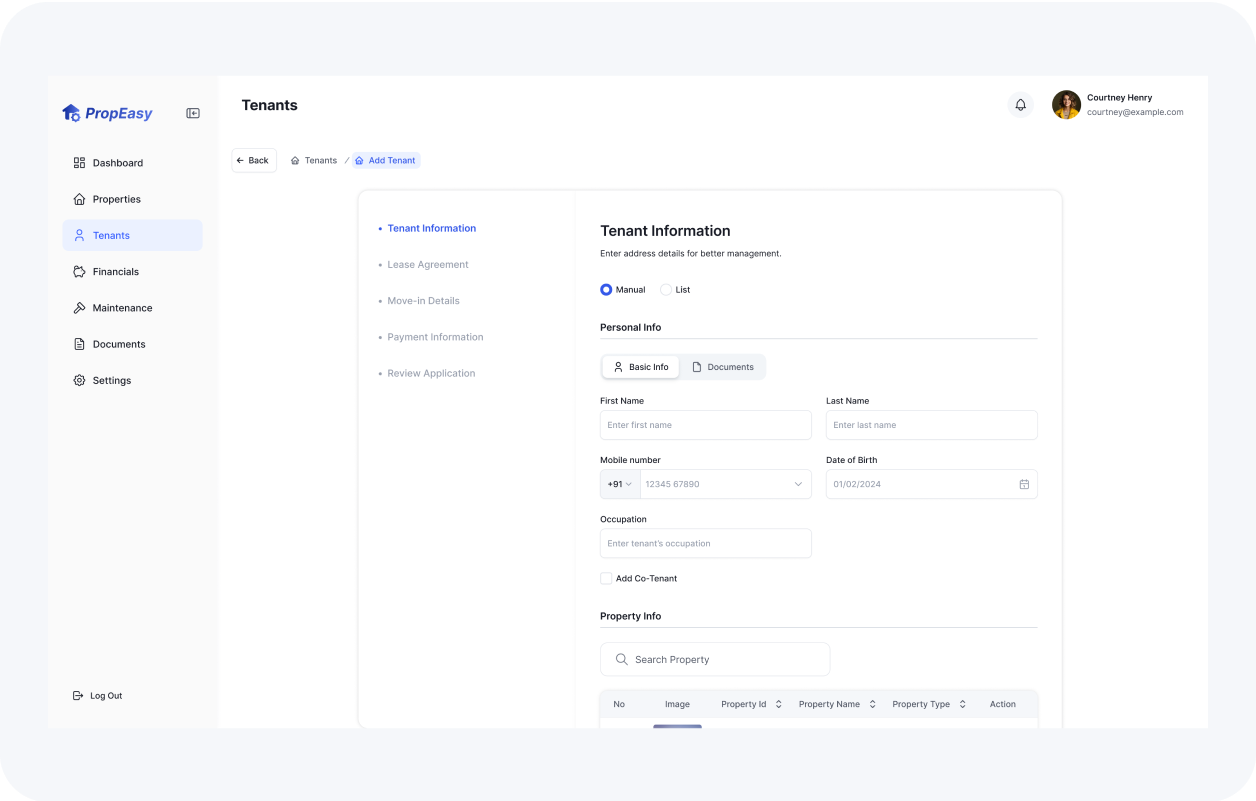Screen dimensions: 1256x801
Task: Select the Manual radio option
Action: pyautogui.click(x=606, y=290)
